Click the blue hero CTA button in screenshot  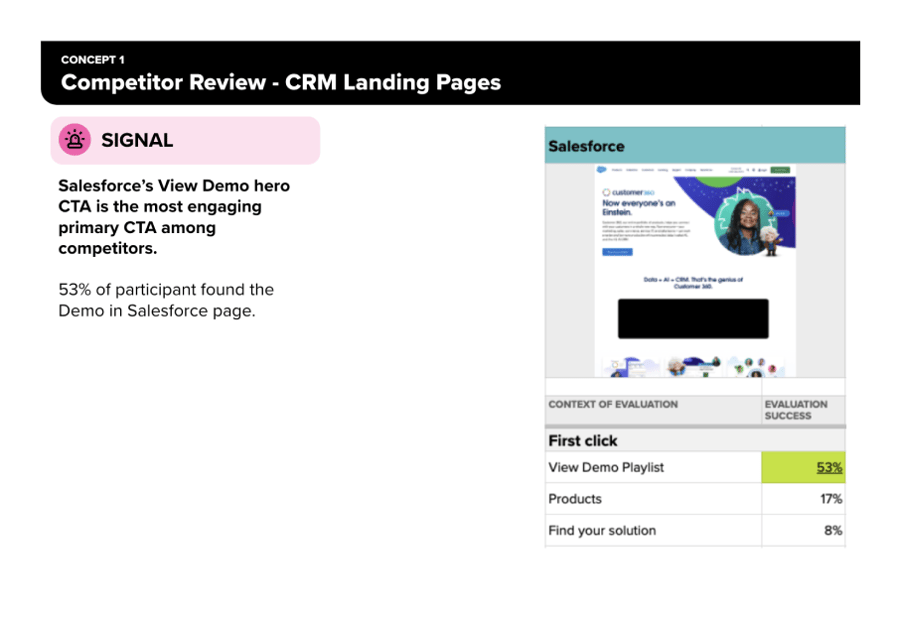point(617,252)
